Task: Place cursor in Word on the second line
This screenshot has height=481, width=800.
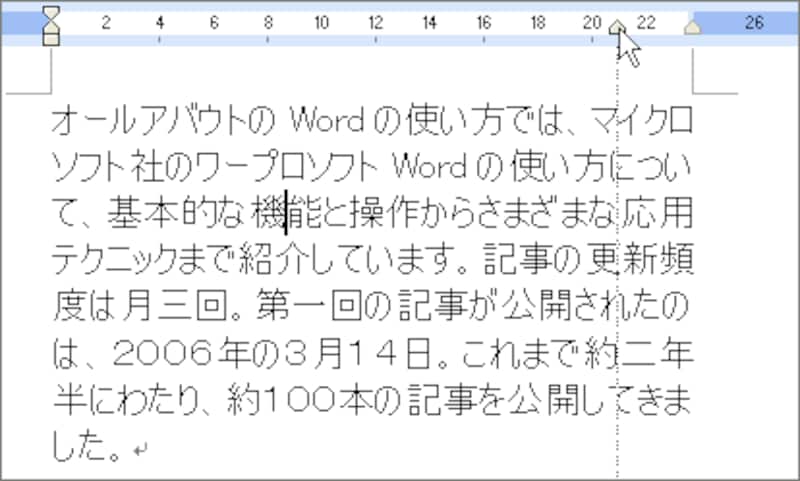Action: coord(430,166)
